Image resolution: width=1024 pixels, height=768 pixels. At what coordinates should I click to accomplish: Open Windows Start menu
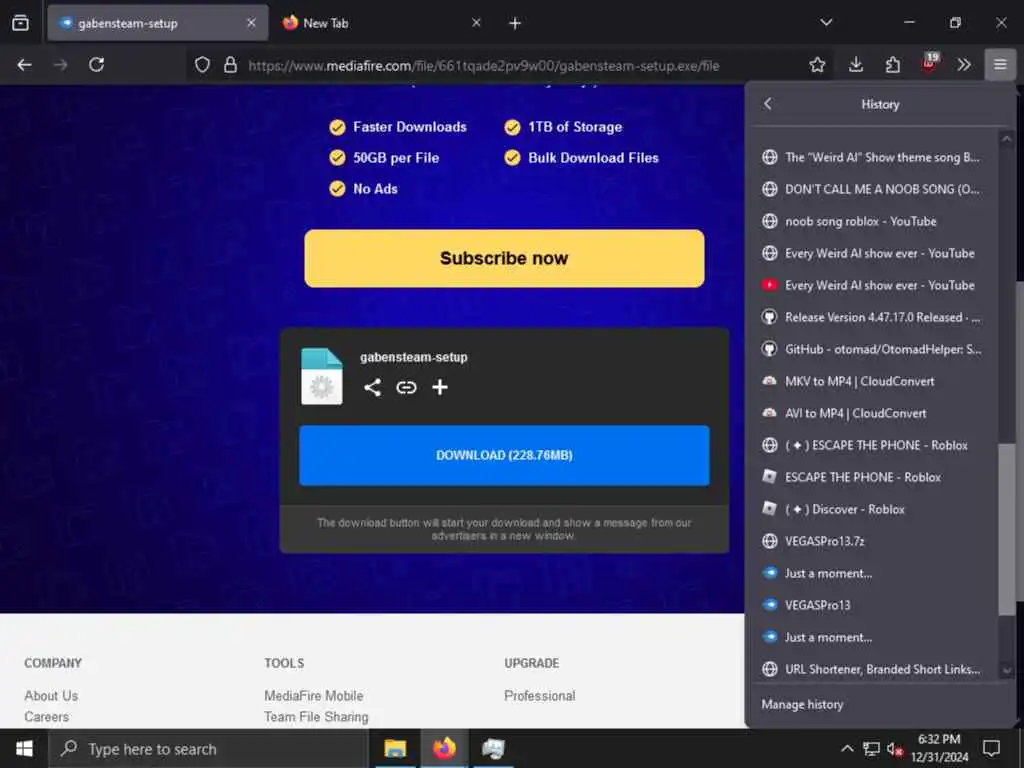(x=24, y=748)
